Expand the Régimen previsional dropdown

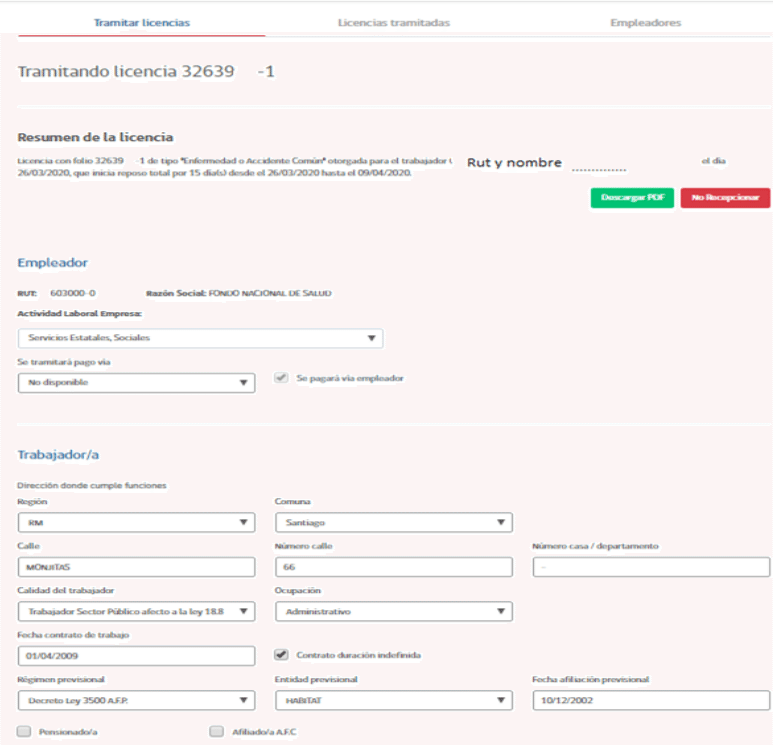(x=137, y=700)
